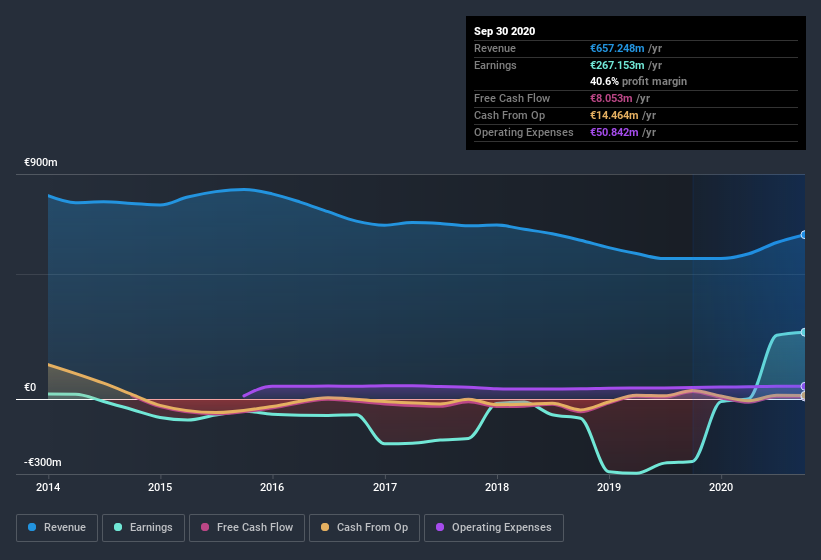Screen dimensions: 821x560
Task: Click the Revenue label in tooltip
Action: 495,48
